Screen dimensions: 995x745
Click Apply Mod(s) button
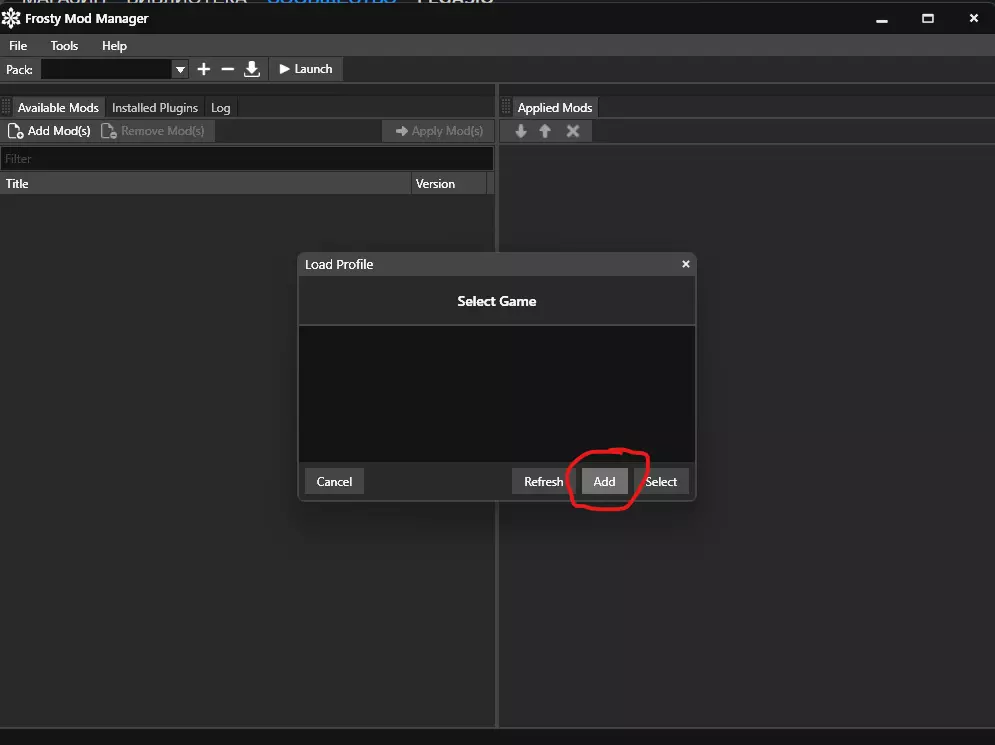click(438, 131)
